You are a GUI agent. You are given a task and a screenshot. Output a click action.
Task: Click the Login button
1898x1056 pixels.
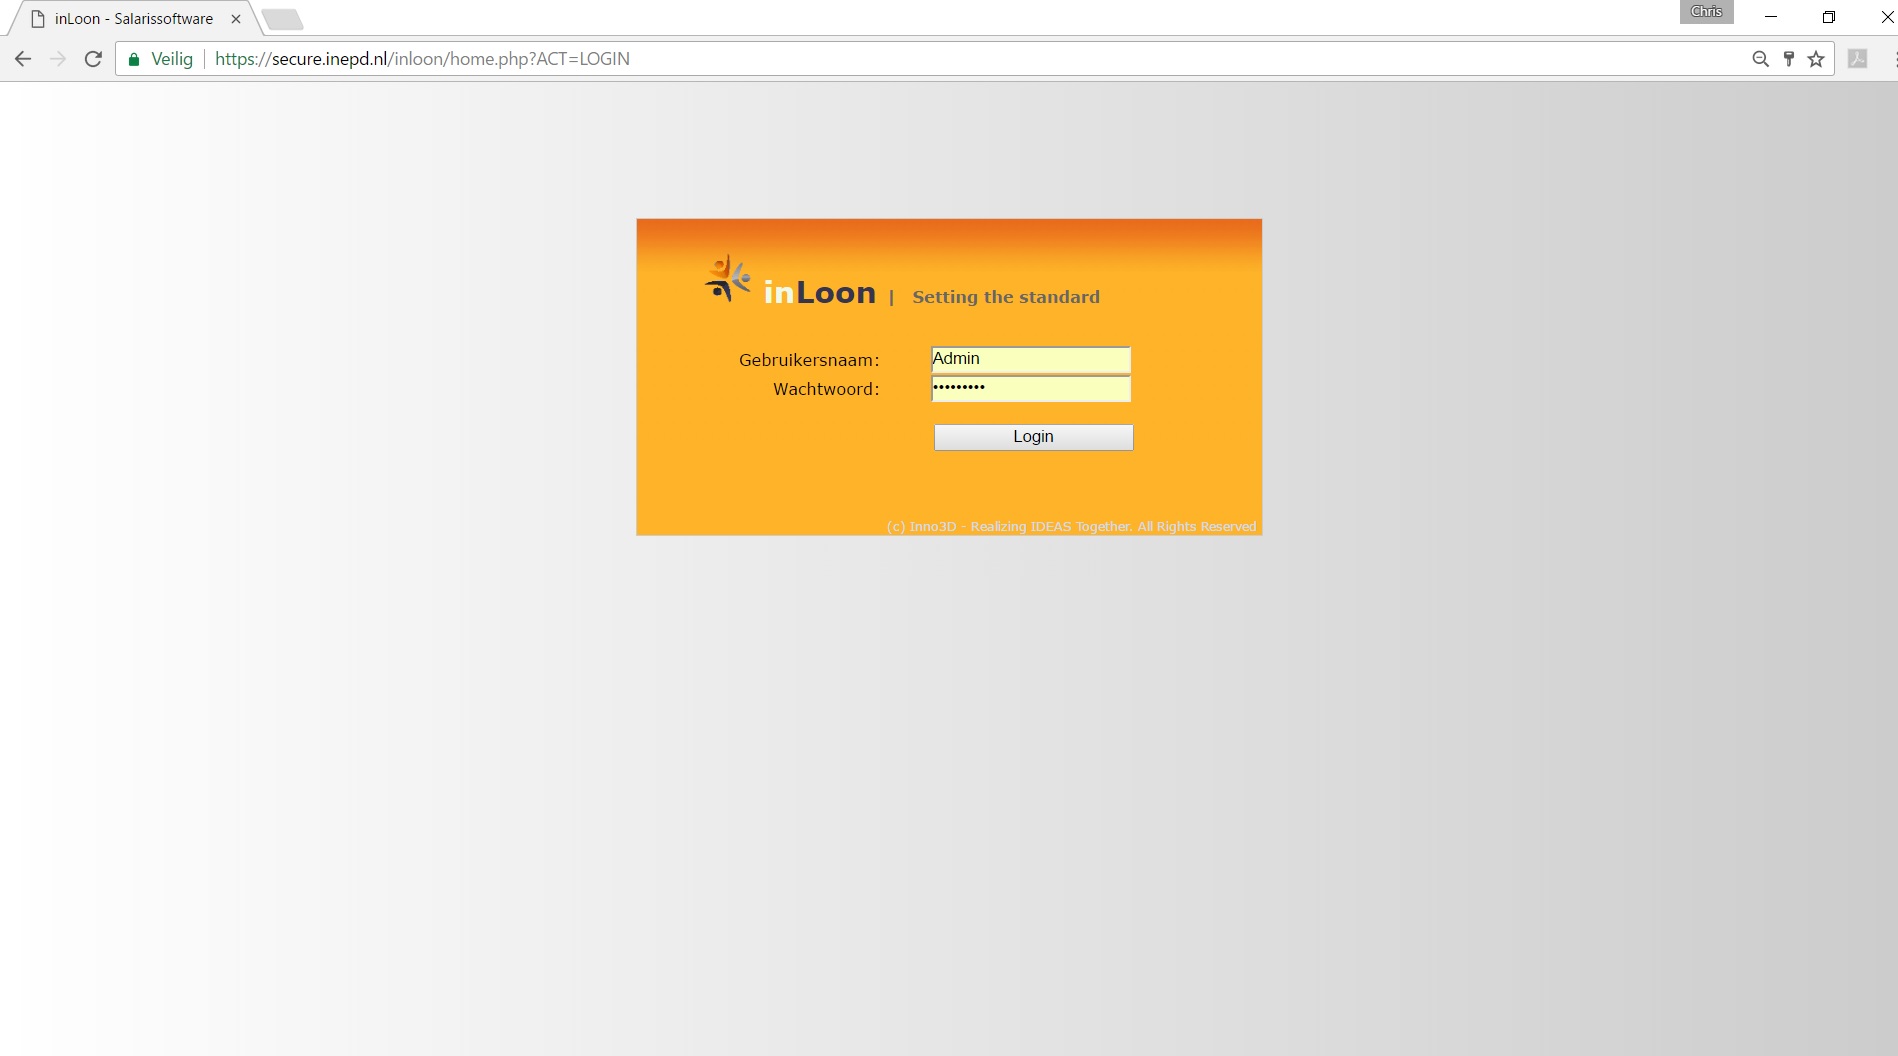1033,437
